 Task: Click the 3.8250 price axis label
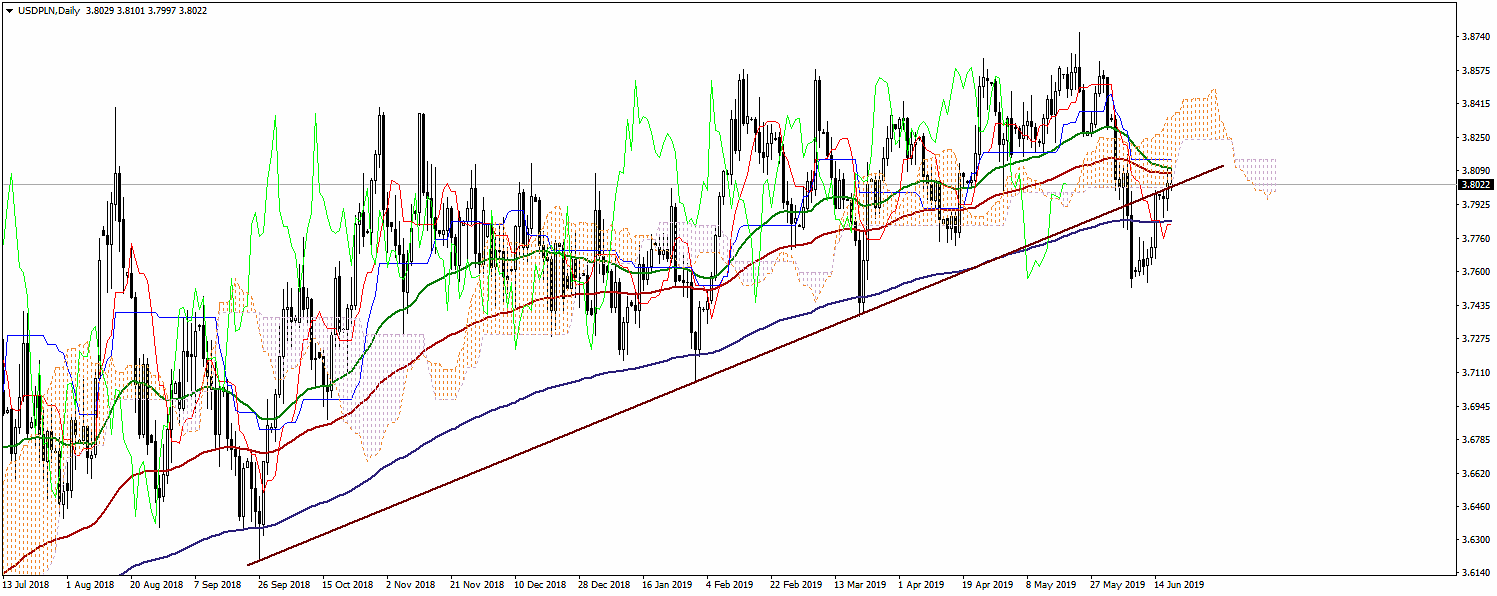[1474, 138]
